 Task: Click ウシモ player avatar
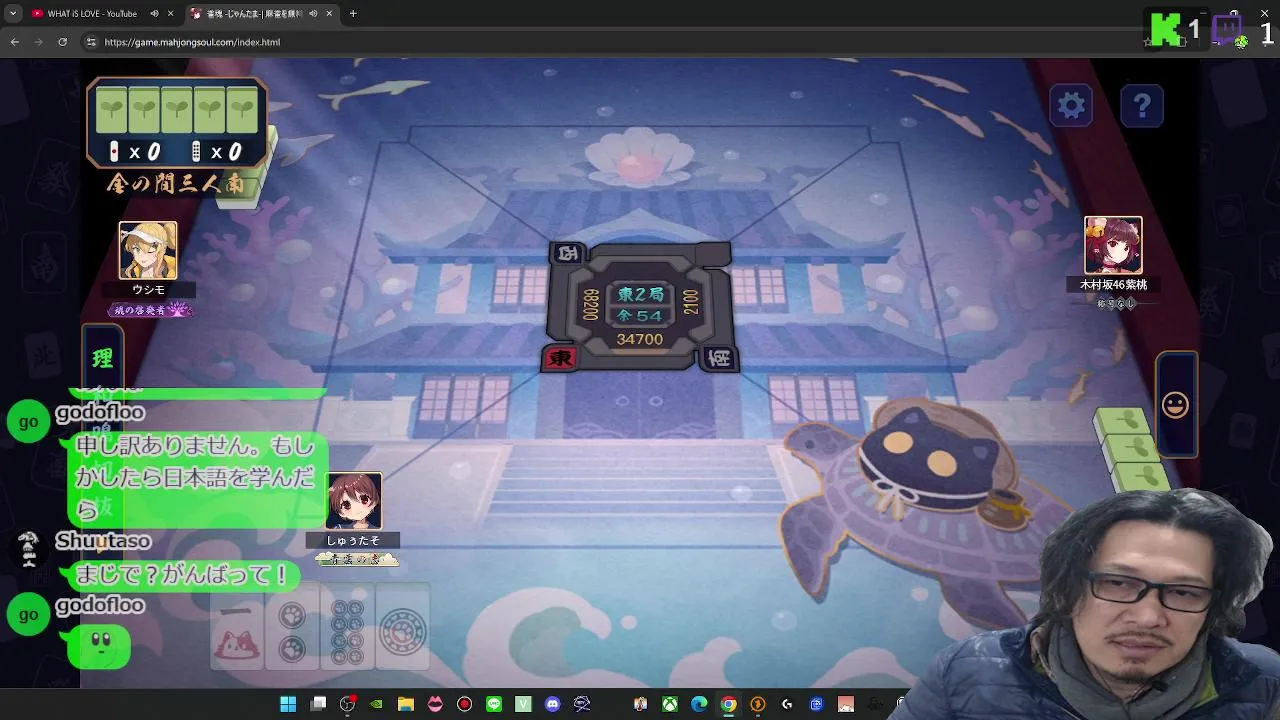click(x=148, y=250)
